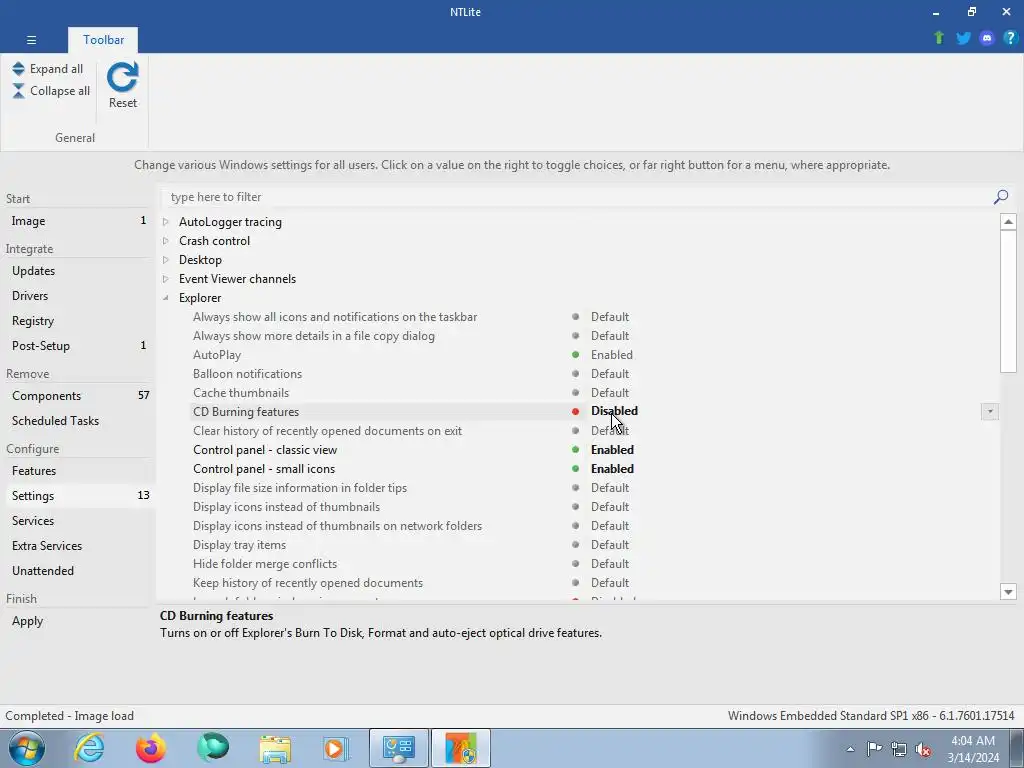Click the blue help question icon

(x=1010, y=38)
